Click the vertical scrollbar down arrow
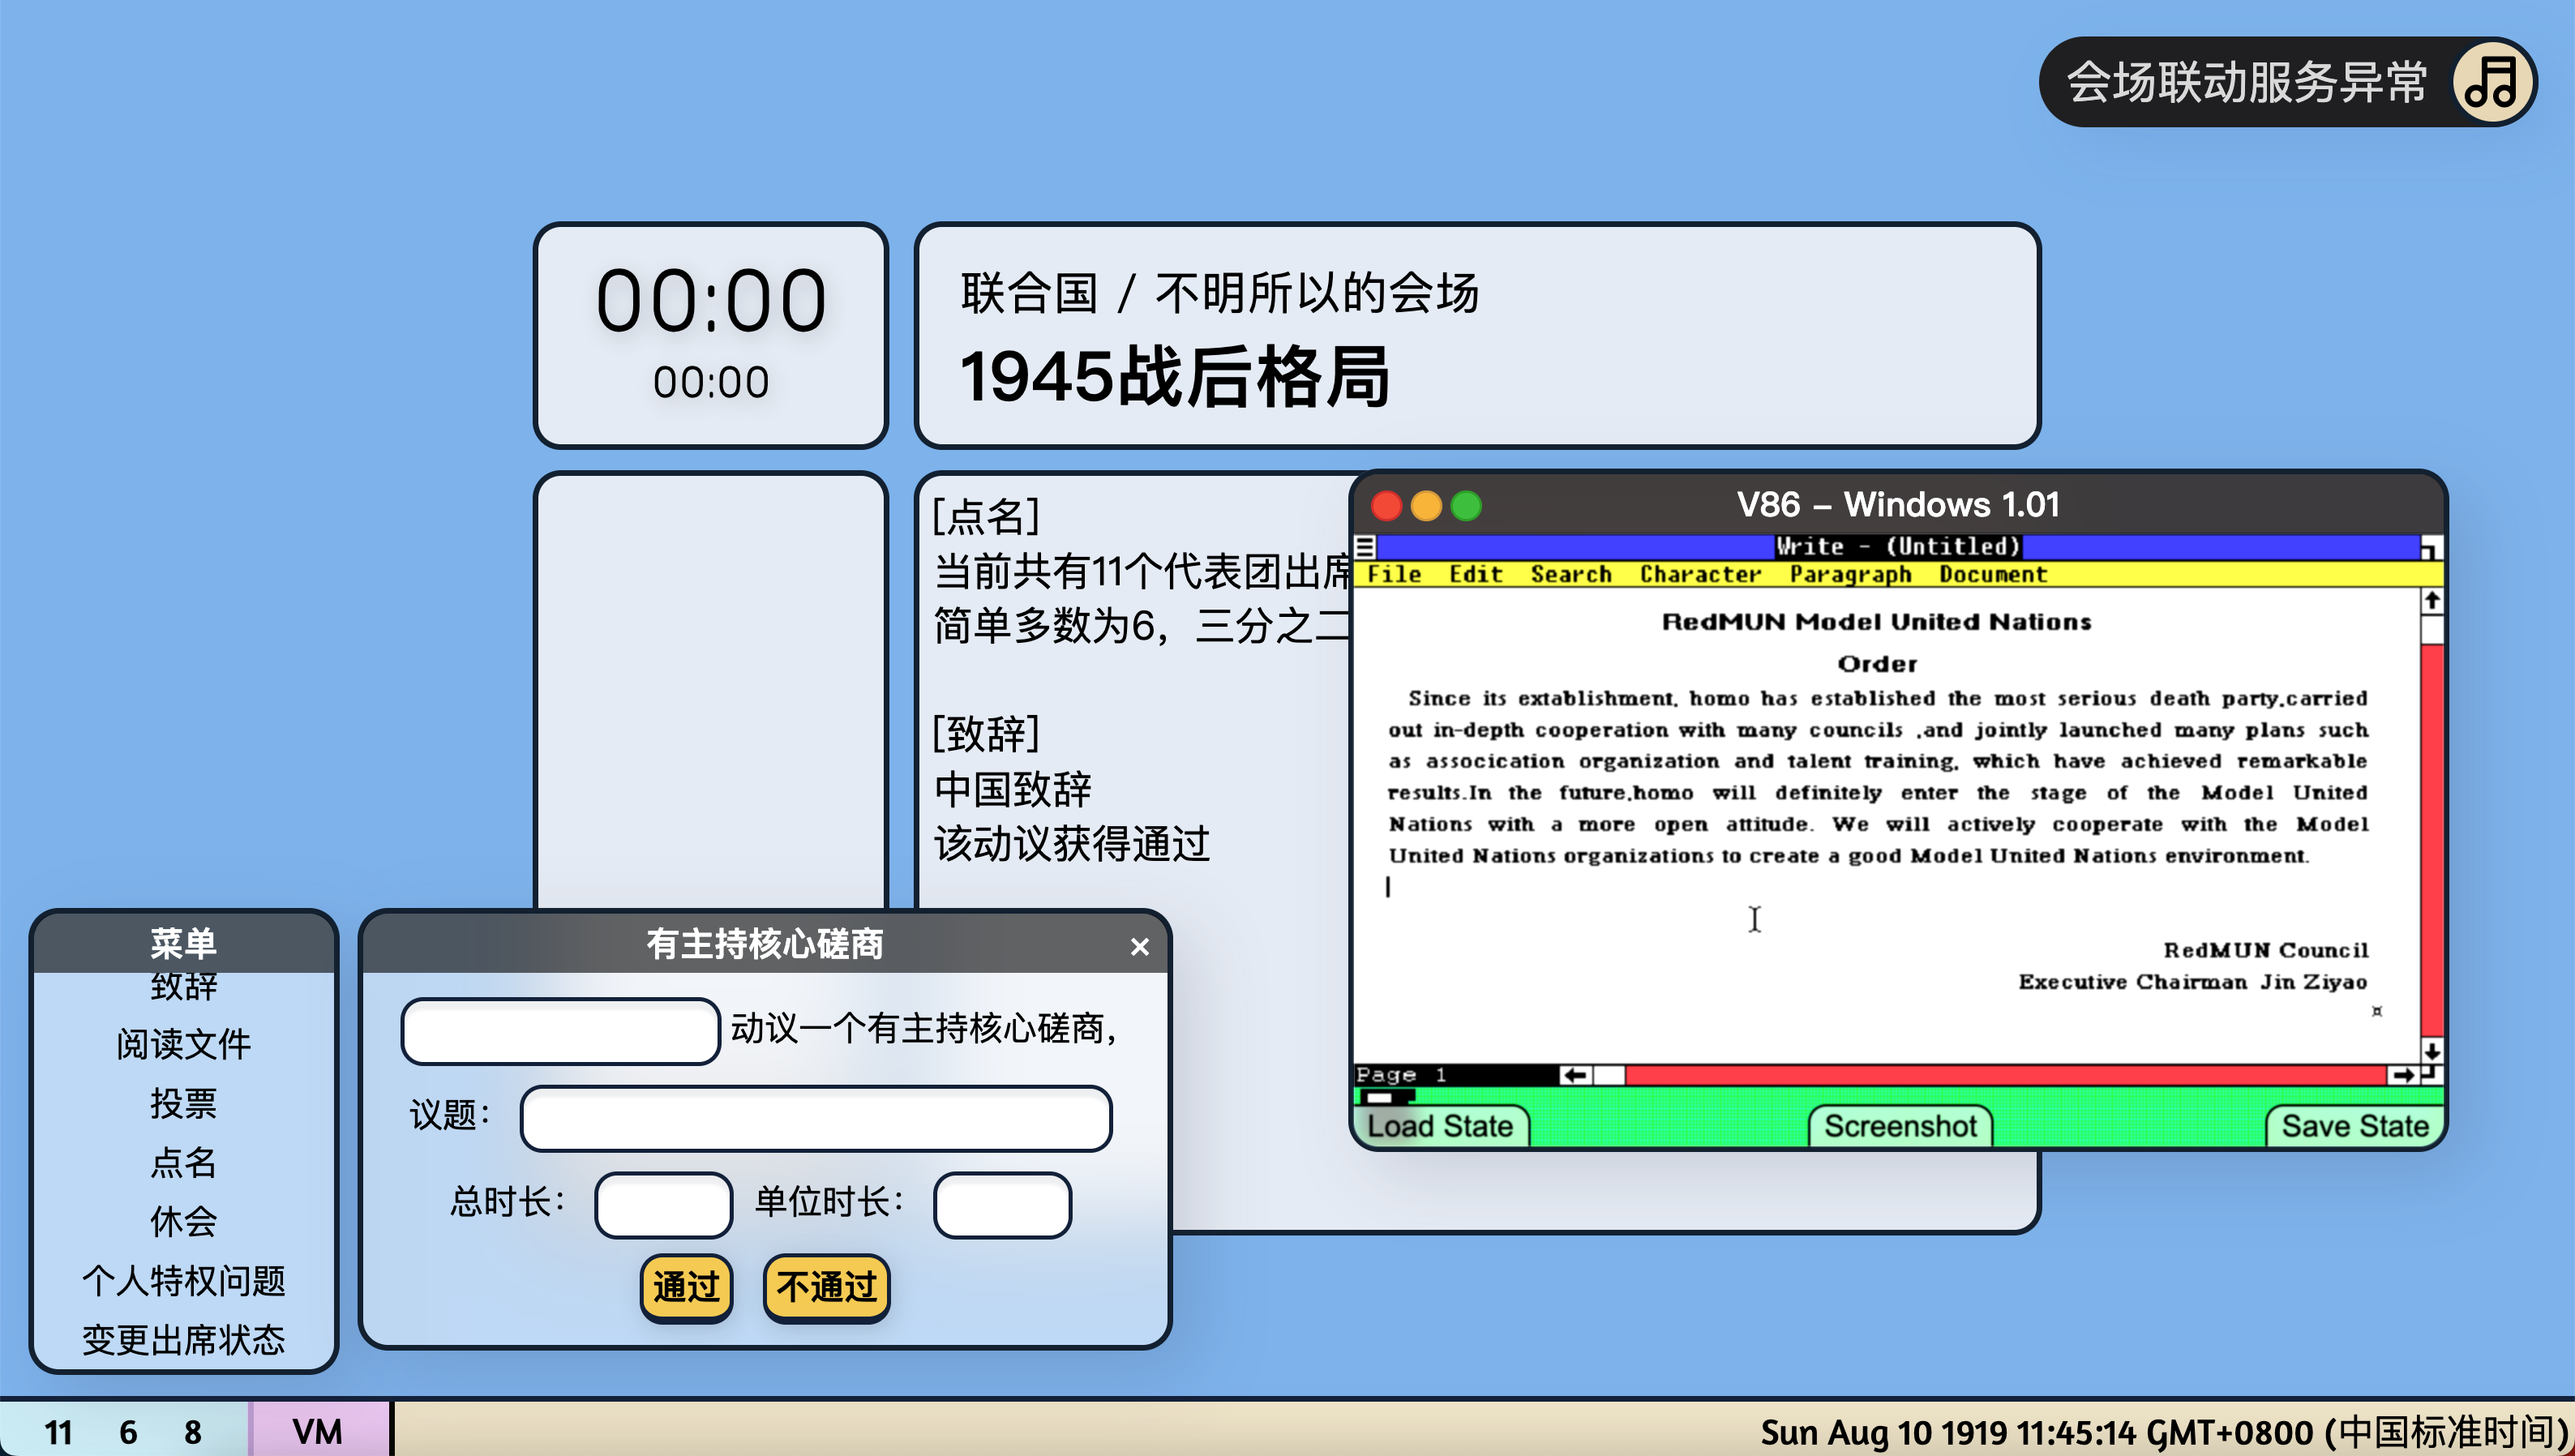 pyautogui.click(x=2432, y=1050)
